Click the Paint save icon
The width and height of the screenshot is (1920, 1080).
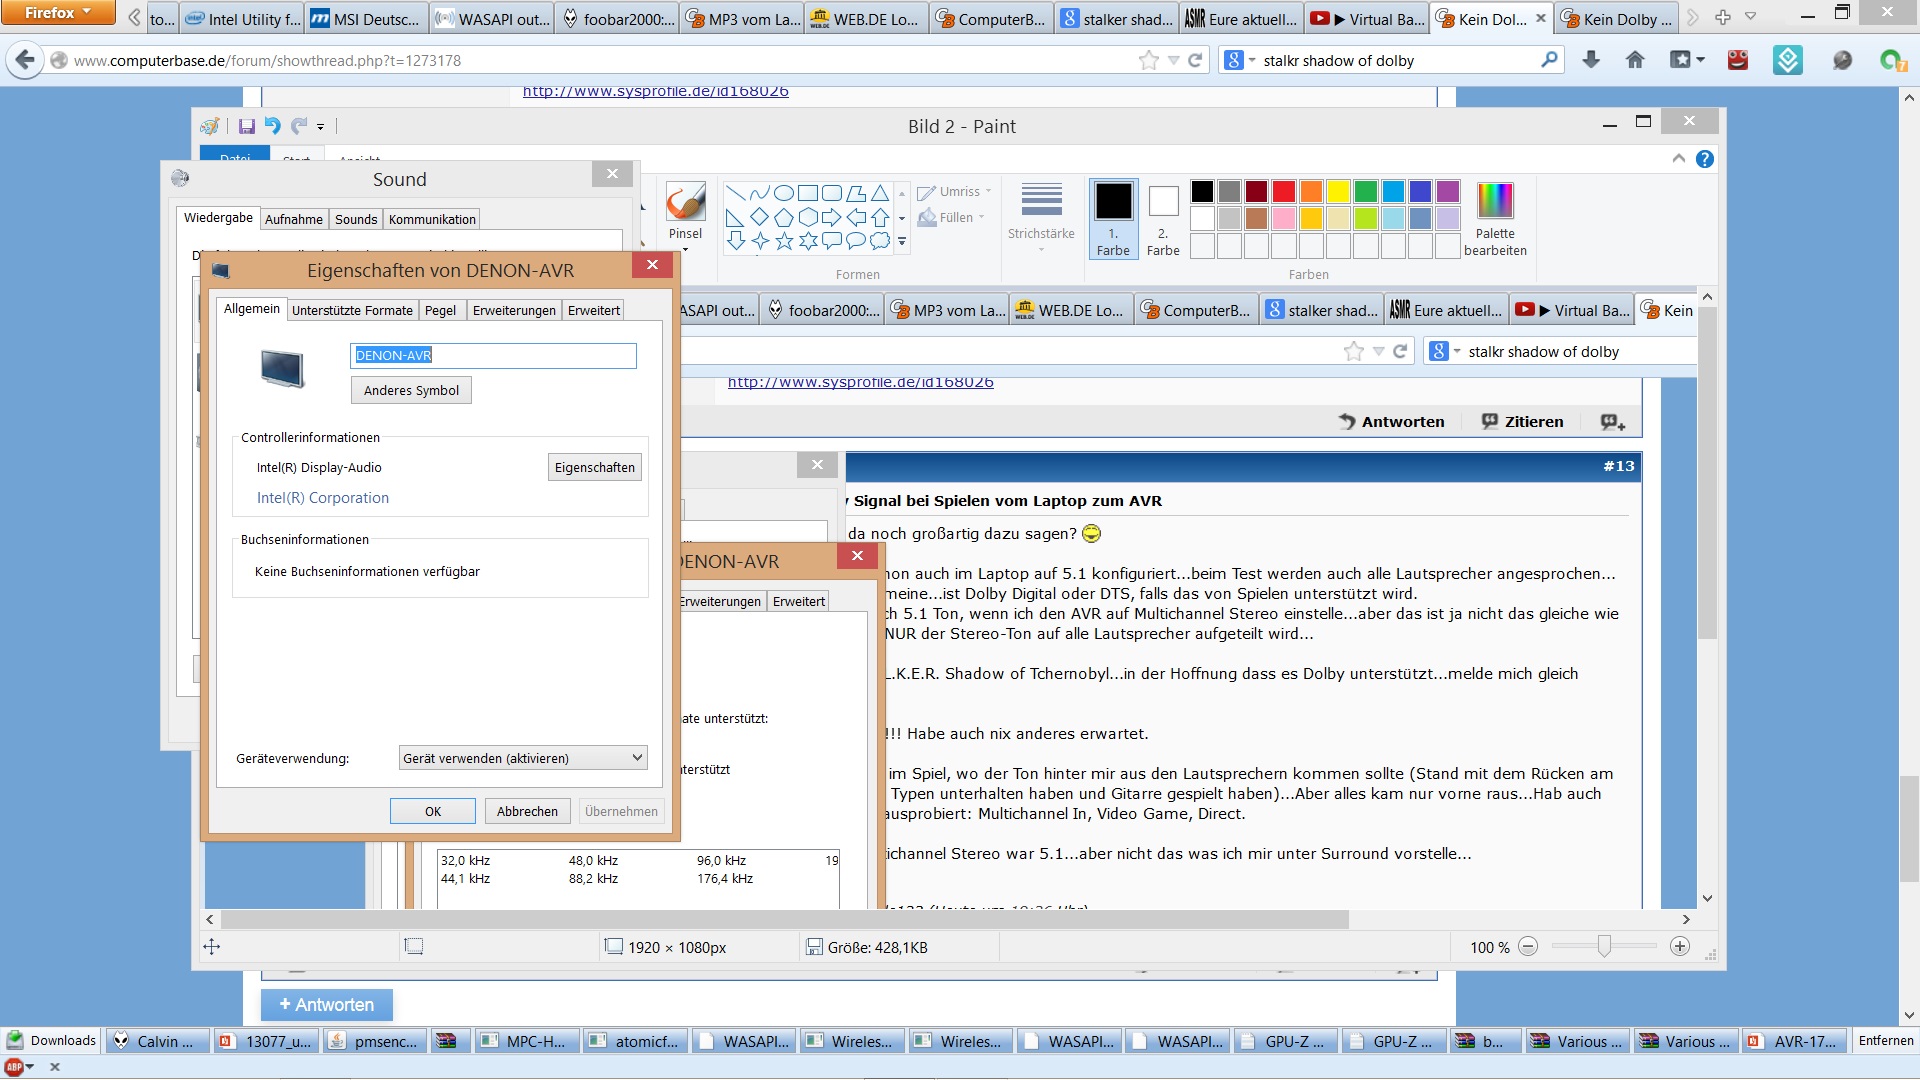coord(246,126)
